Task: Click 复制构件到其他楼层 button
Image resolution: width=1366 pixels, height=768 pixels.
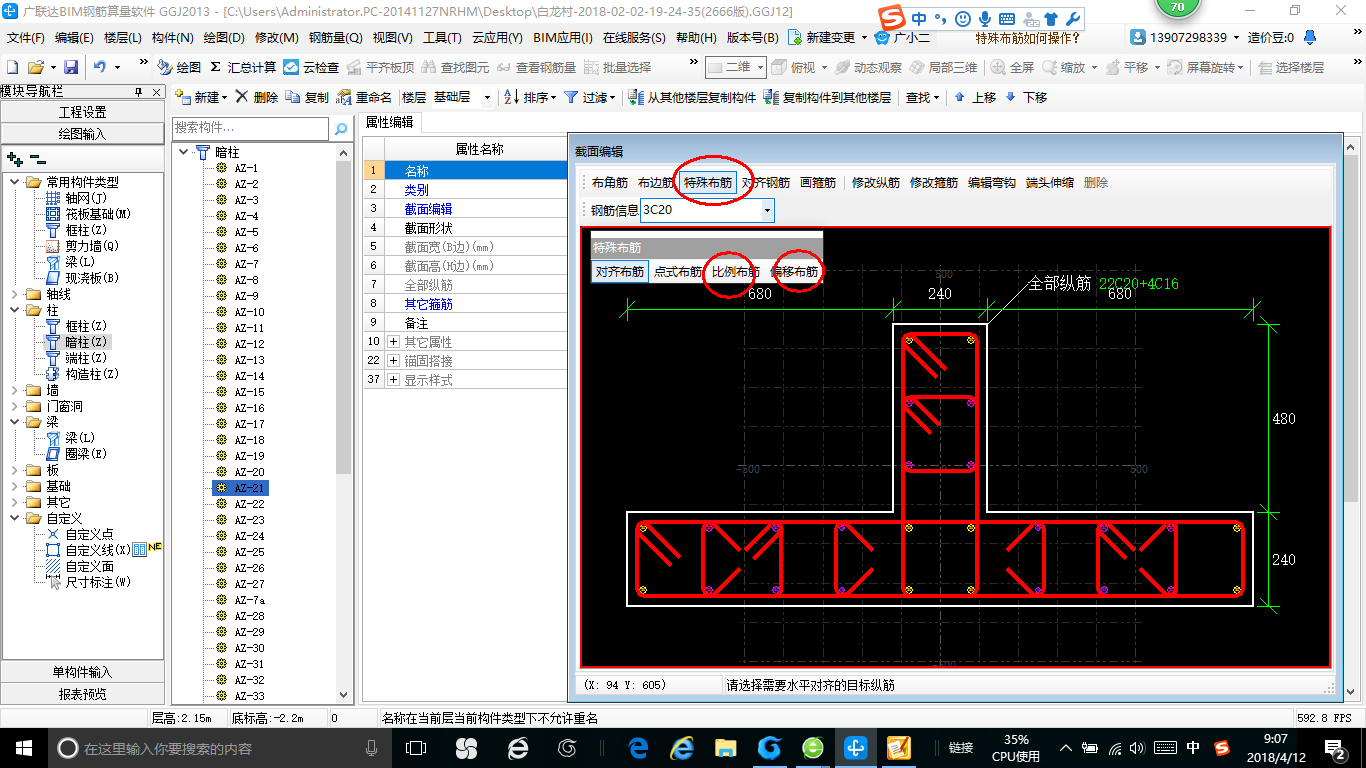Action: coord(827,97)
